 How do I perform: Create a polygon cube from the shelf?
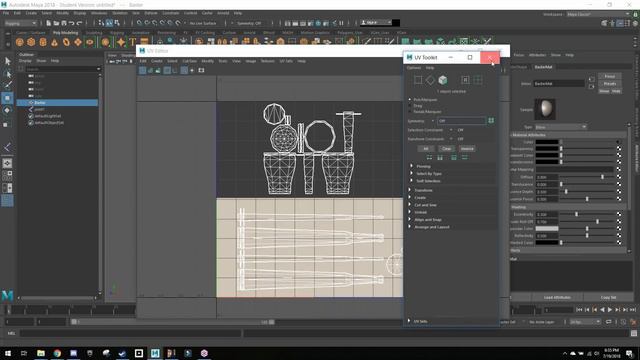[31, 42]
